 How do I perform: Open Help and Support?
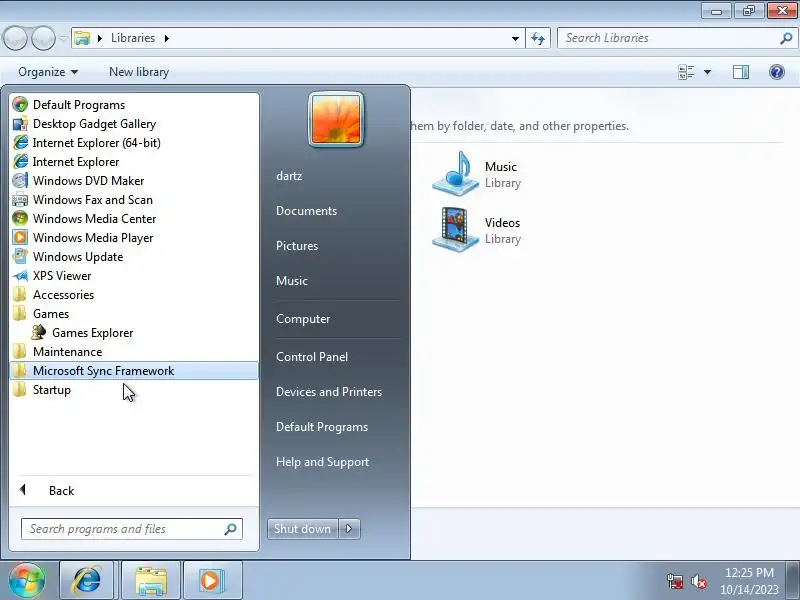tap(322, 462)
